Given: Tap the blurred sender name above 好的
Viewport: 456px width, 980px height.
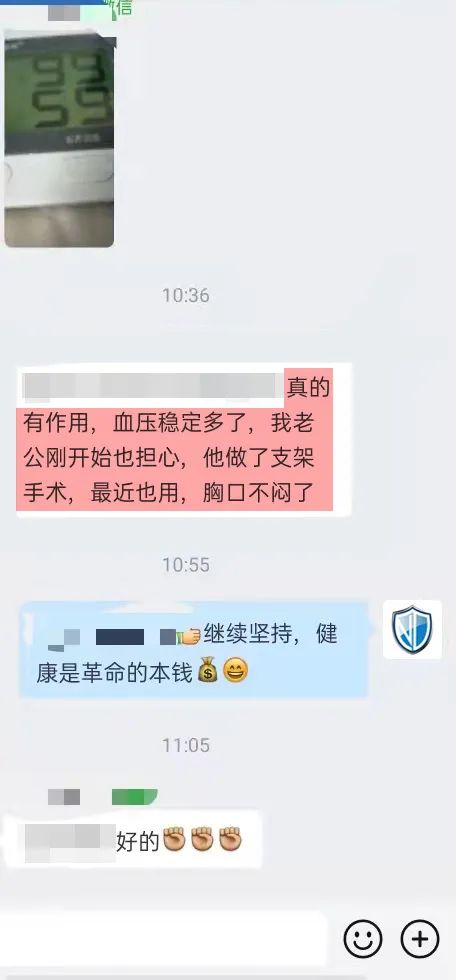Looking at the screenshot, I should [x=64, y=797].
